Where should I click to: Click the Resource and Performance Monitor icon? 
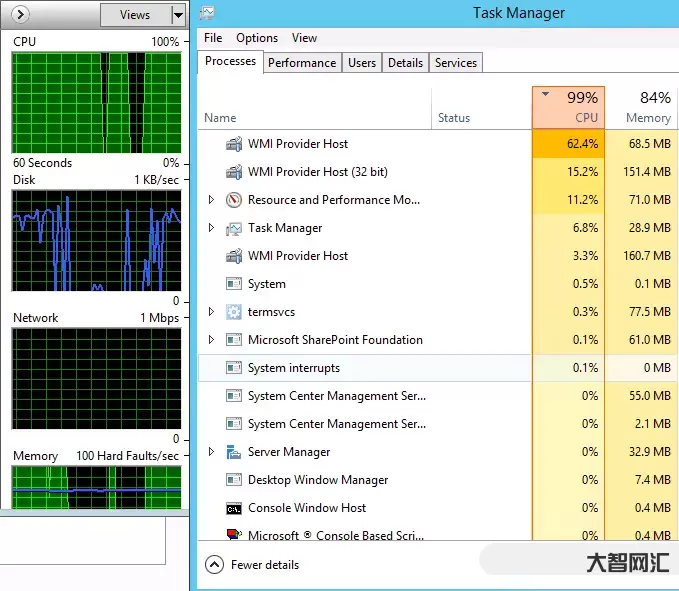point(233,200)
